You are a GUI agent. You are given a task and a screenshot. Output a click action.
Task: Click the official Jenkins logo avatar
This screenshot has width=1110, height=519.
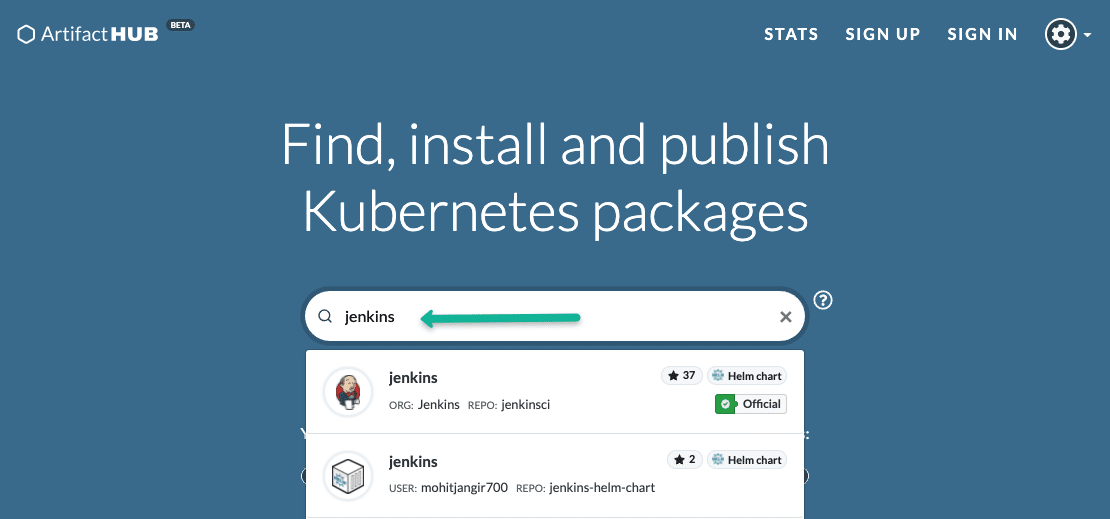[348, 391]
